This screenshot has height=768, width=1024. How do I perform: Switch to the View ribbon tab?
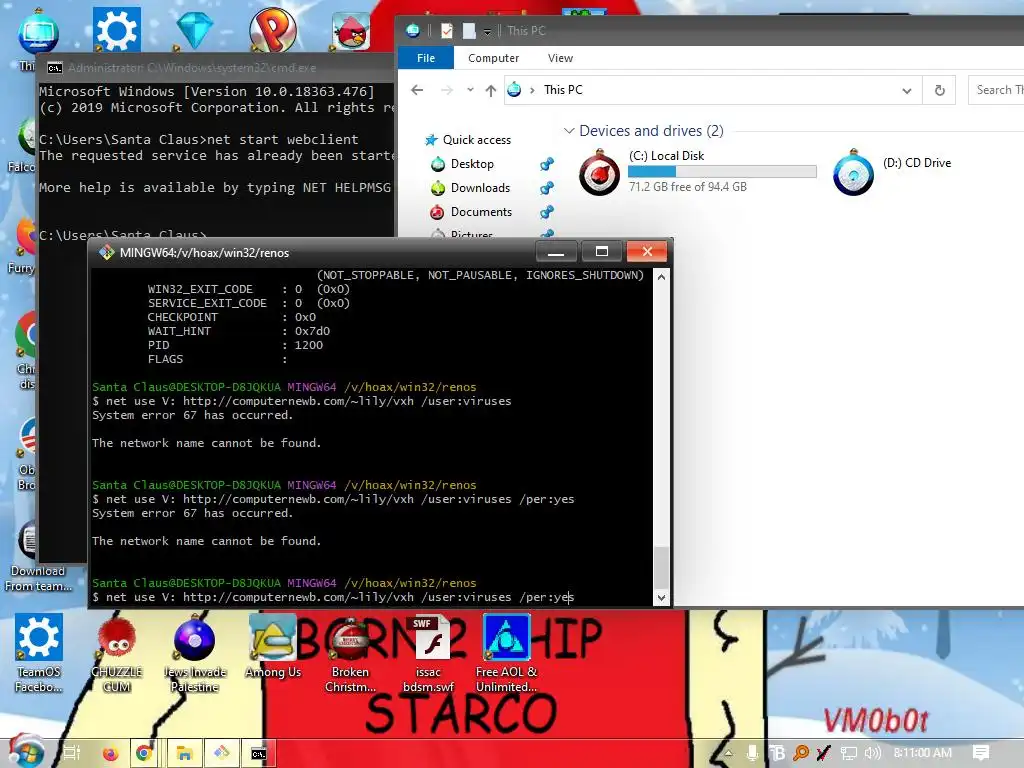click(560, 57)
